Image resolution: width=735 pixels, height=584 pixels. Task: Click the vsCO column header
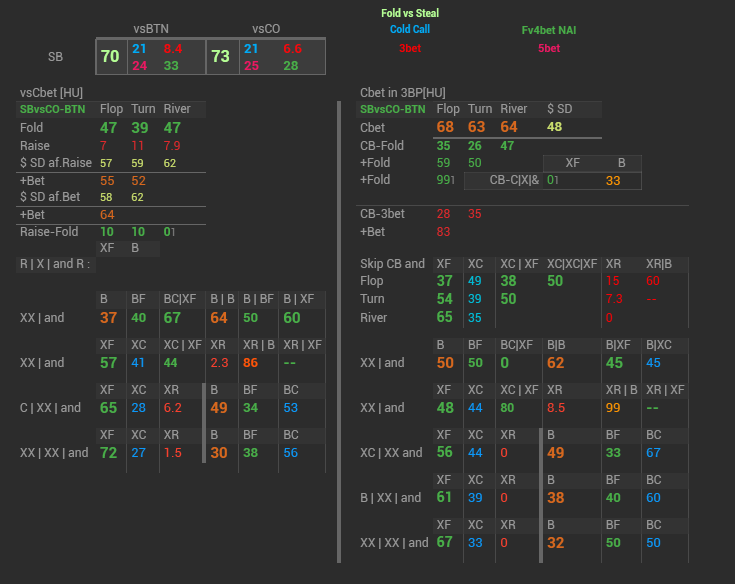pyautogui.click(x=266, y=29)
